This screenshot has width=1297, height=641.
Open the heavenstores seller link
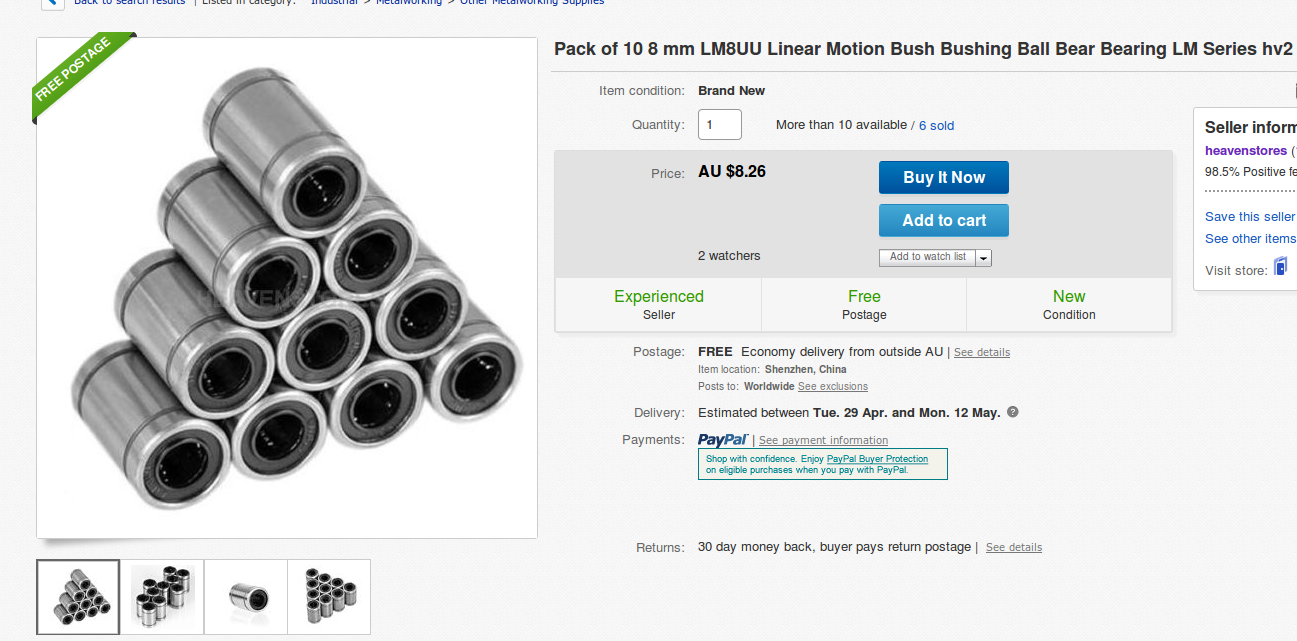point(1245,151)
